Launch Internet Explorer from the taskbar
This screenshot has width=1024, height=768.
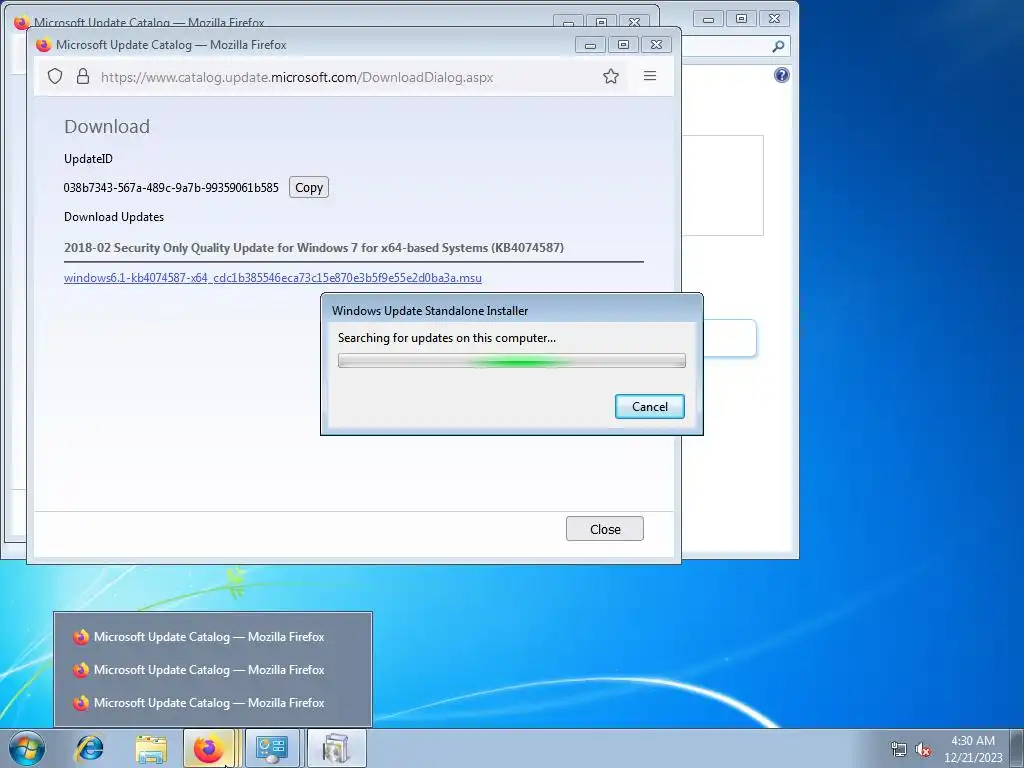point(90,748)
